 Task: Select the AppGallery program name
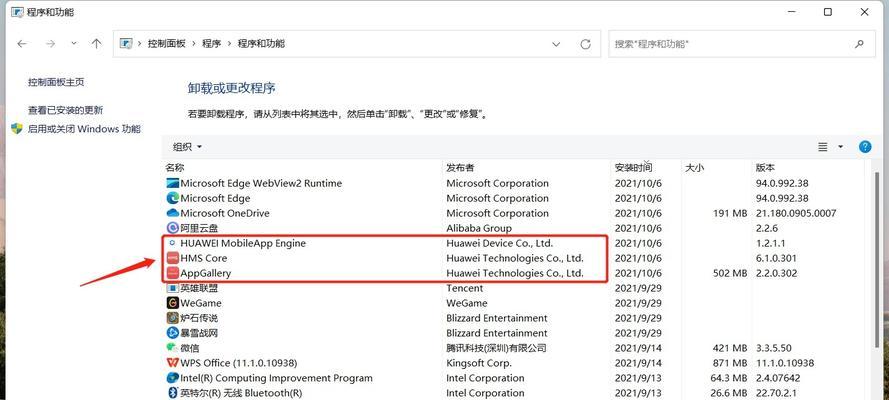tap(206, 273)
